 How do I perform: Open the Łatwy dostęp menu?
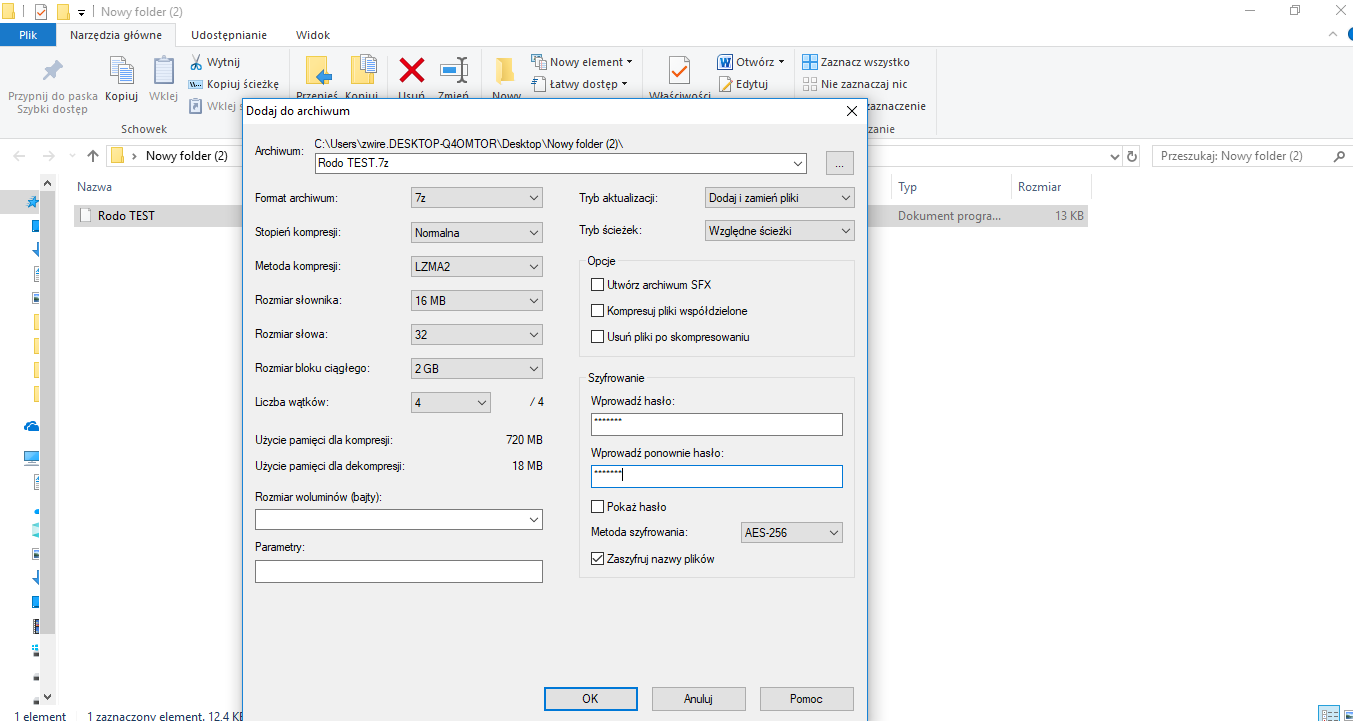click(579, 84)
